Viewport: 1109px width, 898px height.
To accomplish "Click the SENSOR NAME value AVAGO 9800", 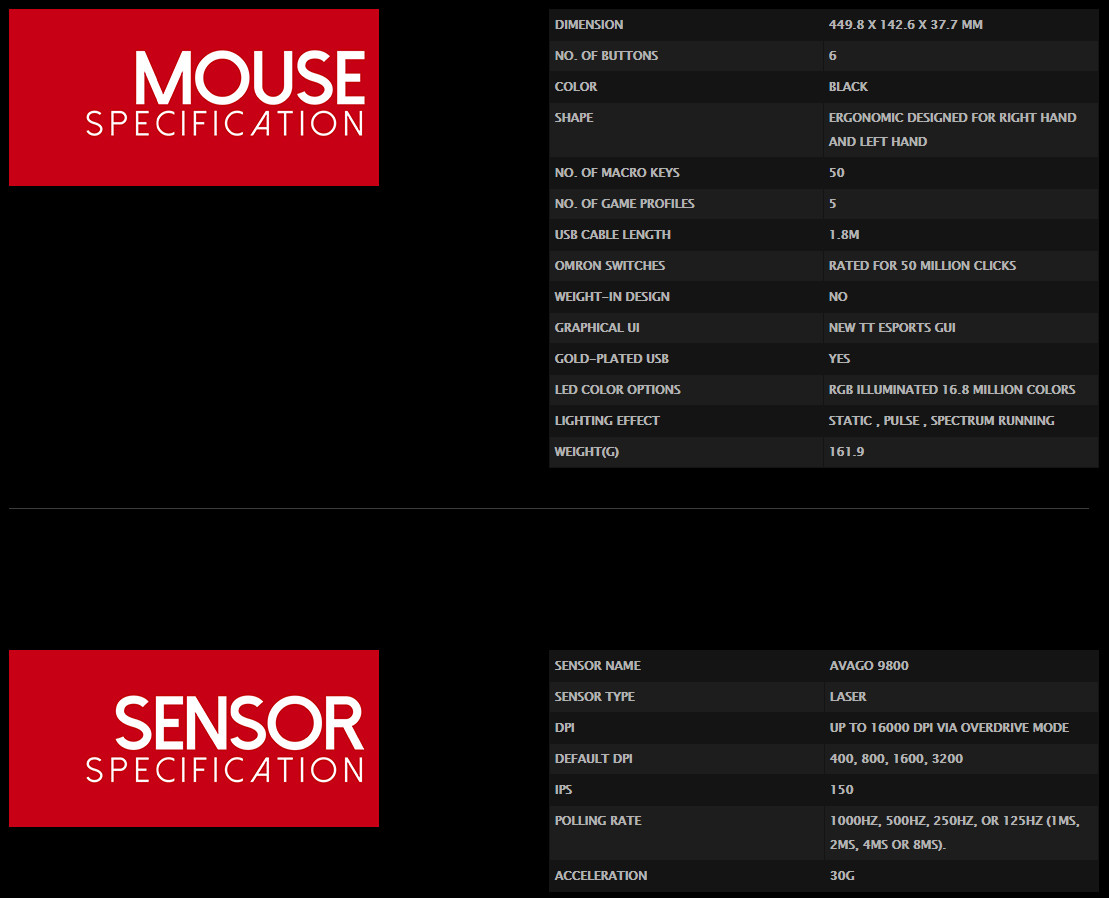I will 869,666.
